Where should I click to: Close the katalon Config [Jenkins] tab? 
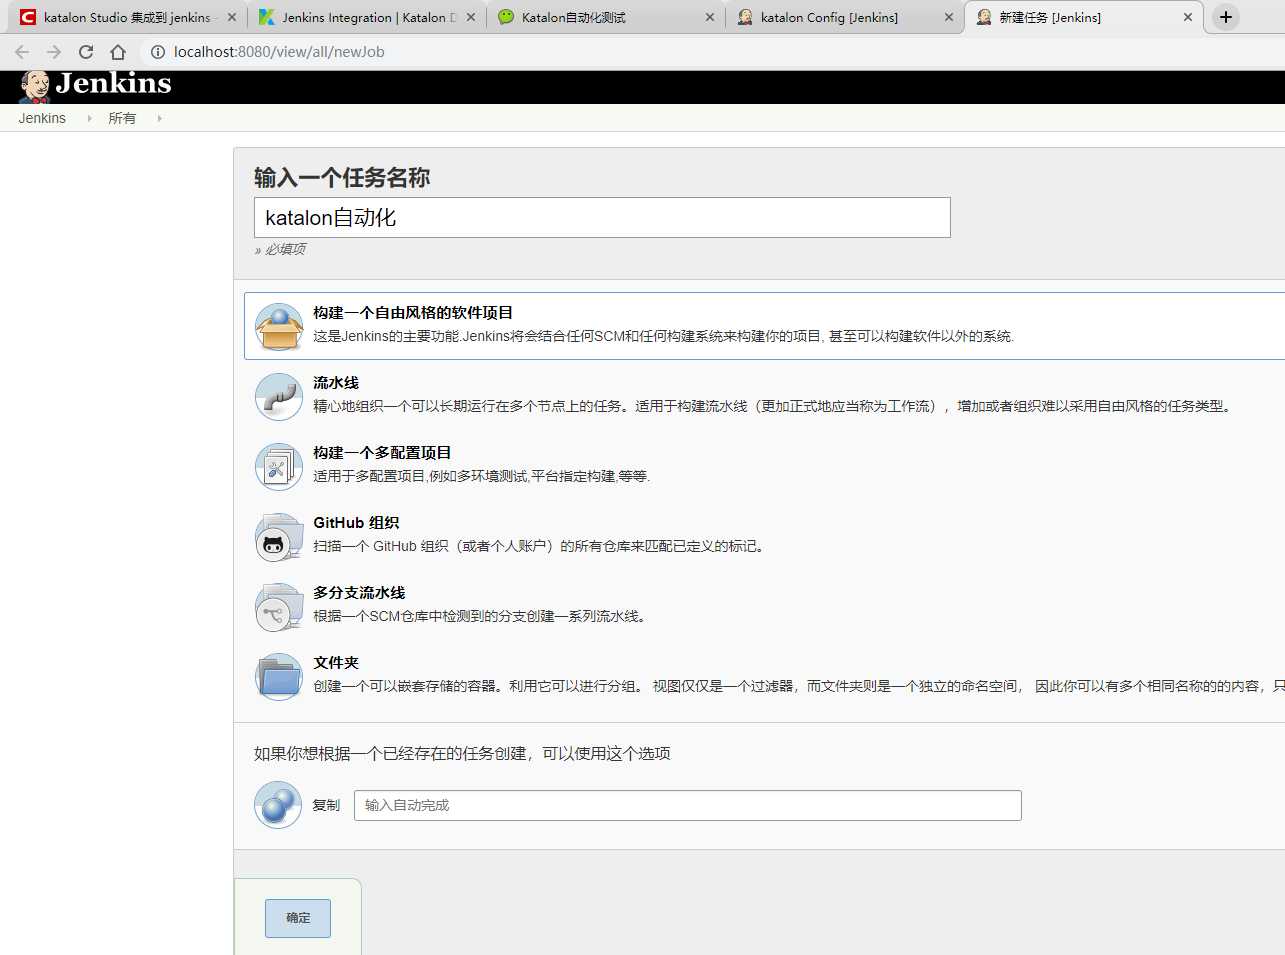point(949,17)
